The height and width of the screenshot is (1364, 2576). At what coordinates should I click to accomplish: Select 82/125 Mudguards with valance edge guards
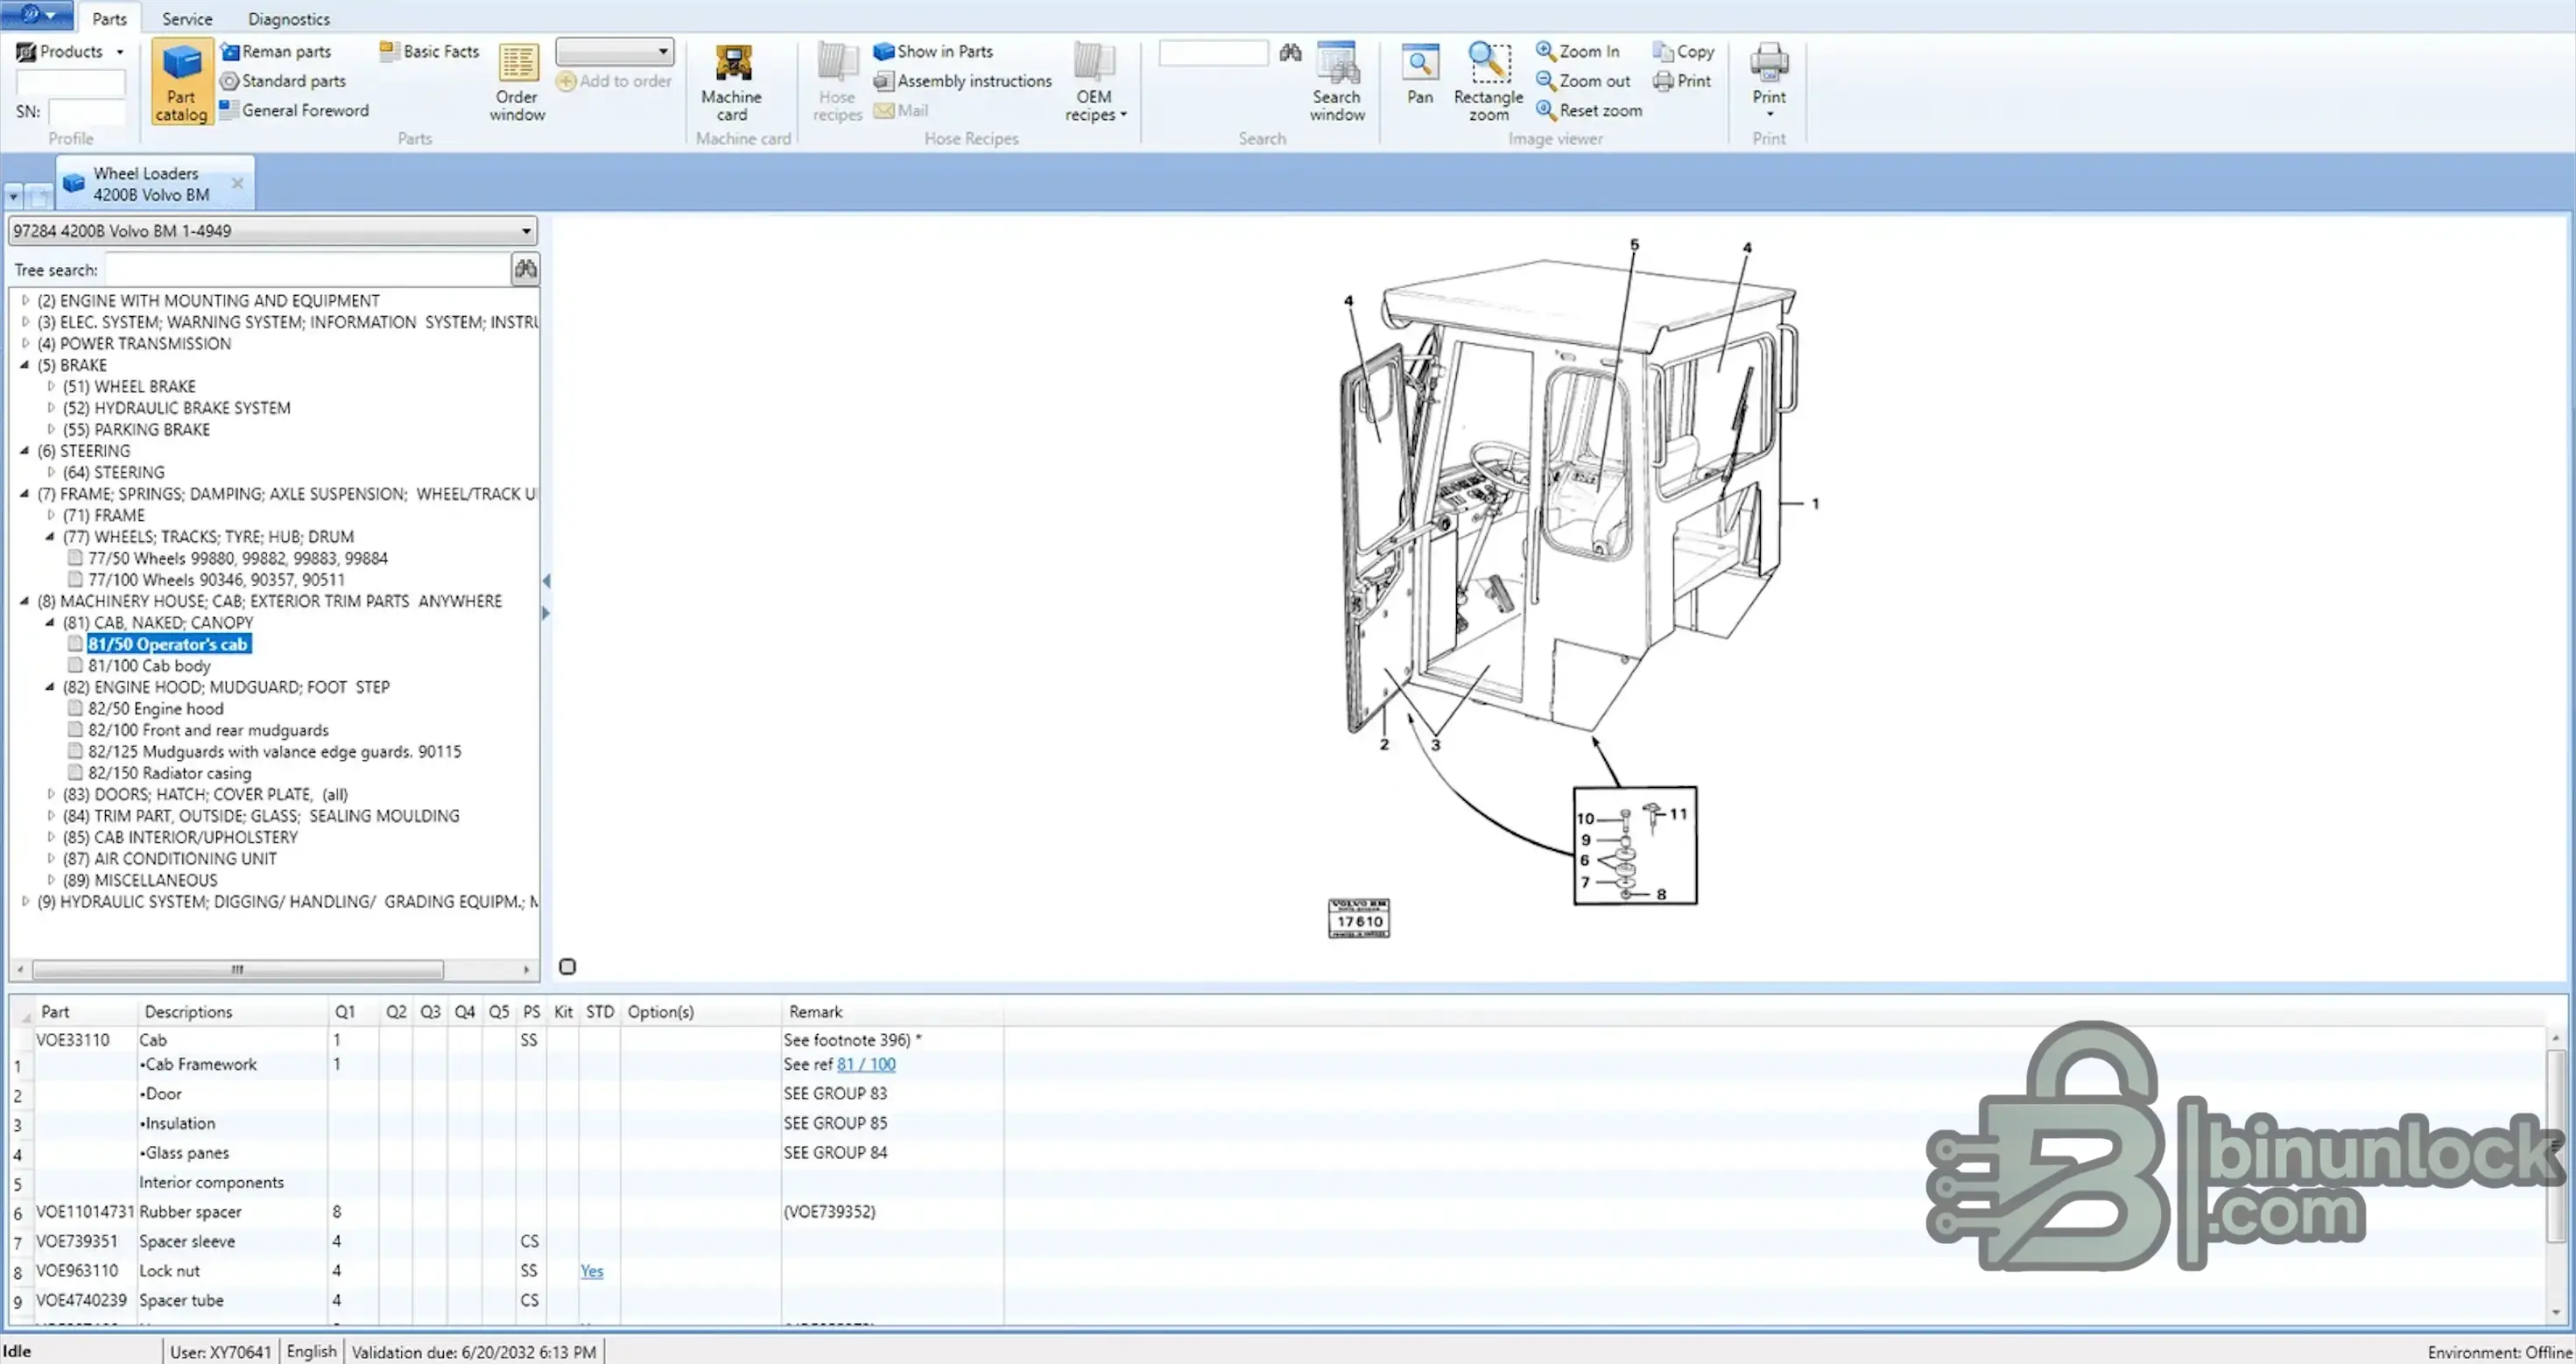275,752
